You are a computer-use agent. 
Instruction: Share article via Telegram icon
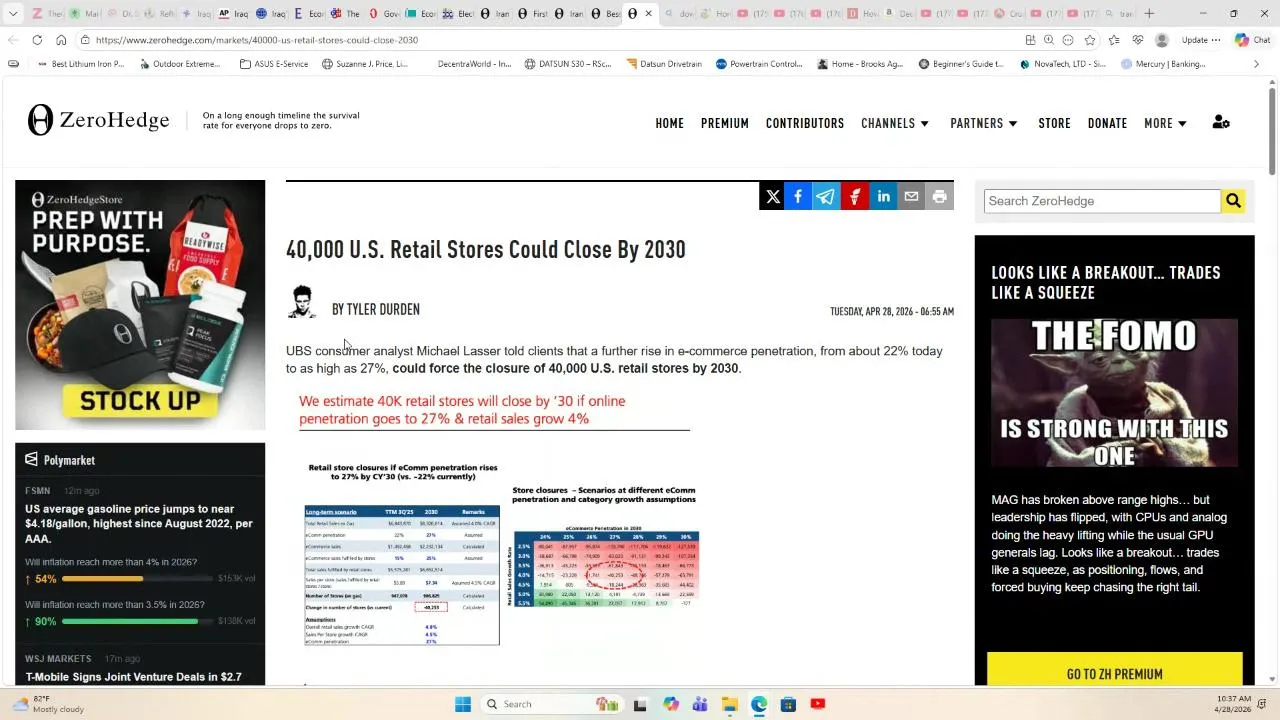click(825, 197)
